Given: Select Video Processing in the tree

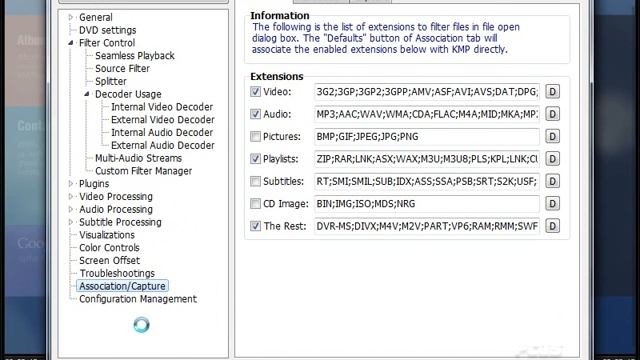Looking at the screenshot, I should tap(116, 196).
